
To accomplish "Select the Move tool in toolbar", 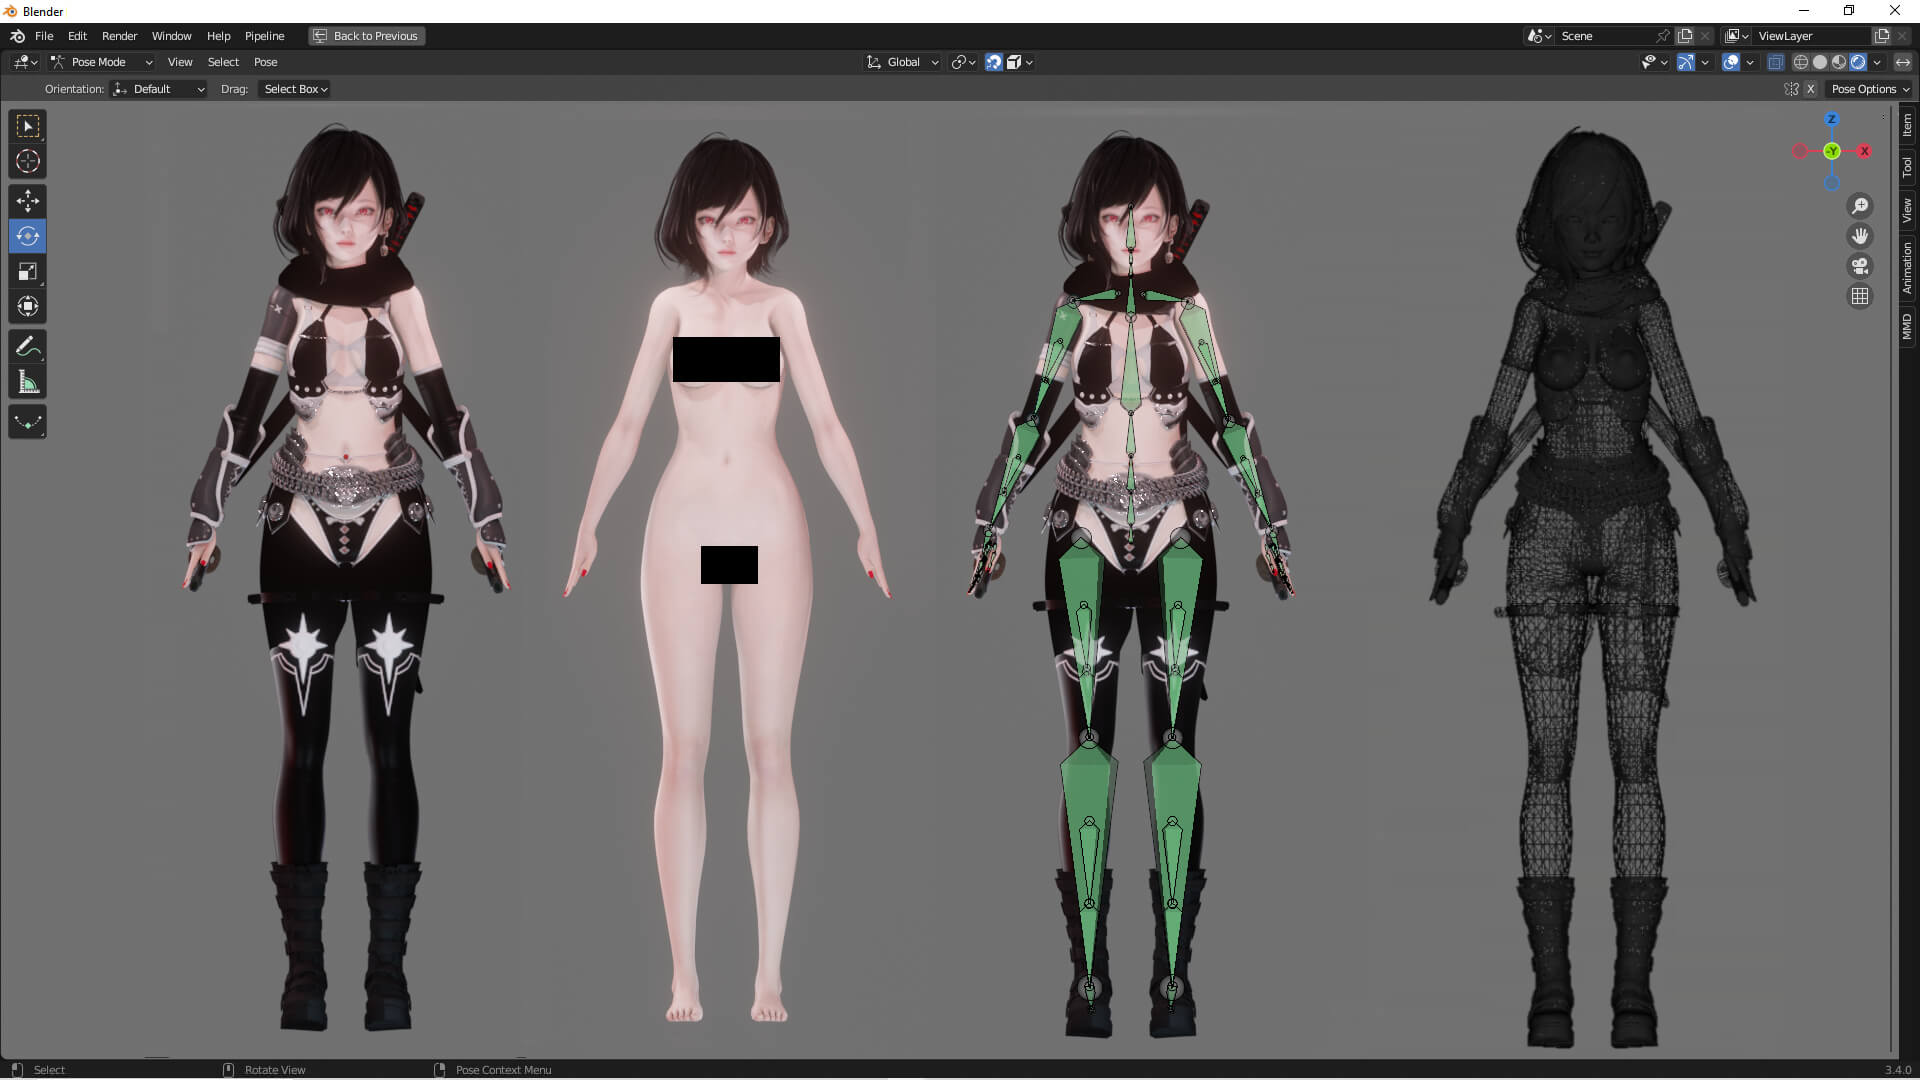I will point(27,201).
